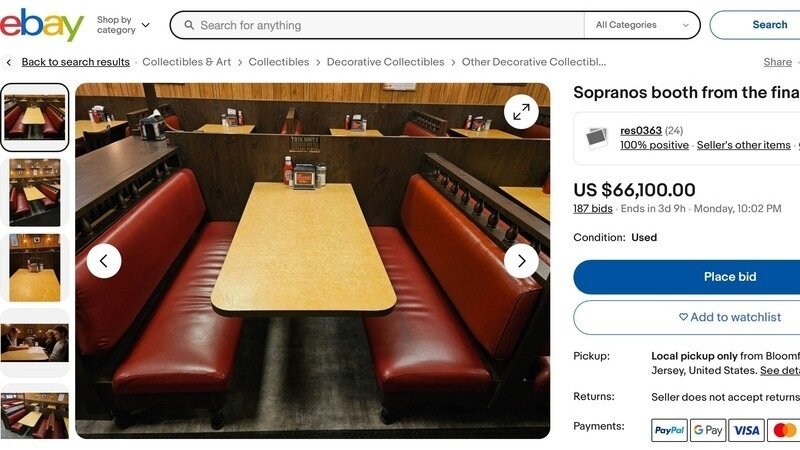
Task: Select the second booth thumbnail
Action: pos(34,192)
